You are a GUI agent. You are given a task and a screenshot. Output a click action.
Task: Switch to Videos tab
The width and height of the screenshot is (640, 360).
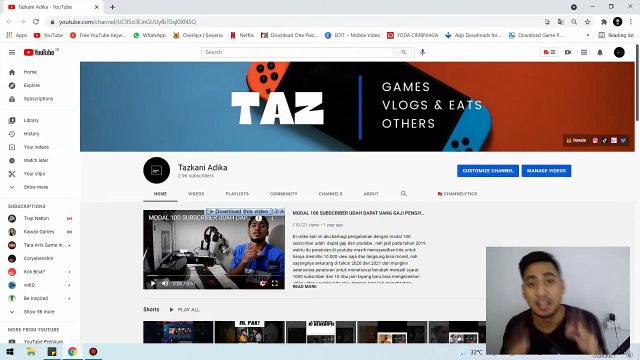pos(196,194)
